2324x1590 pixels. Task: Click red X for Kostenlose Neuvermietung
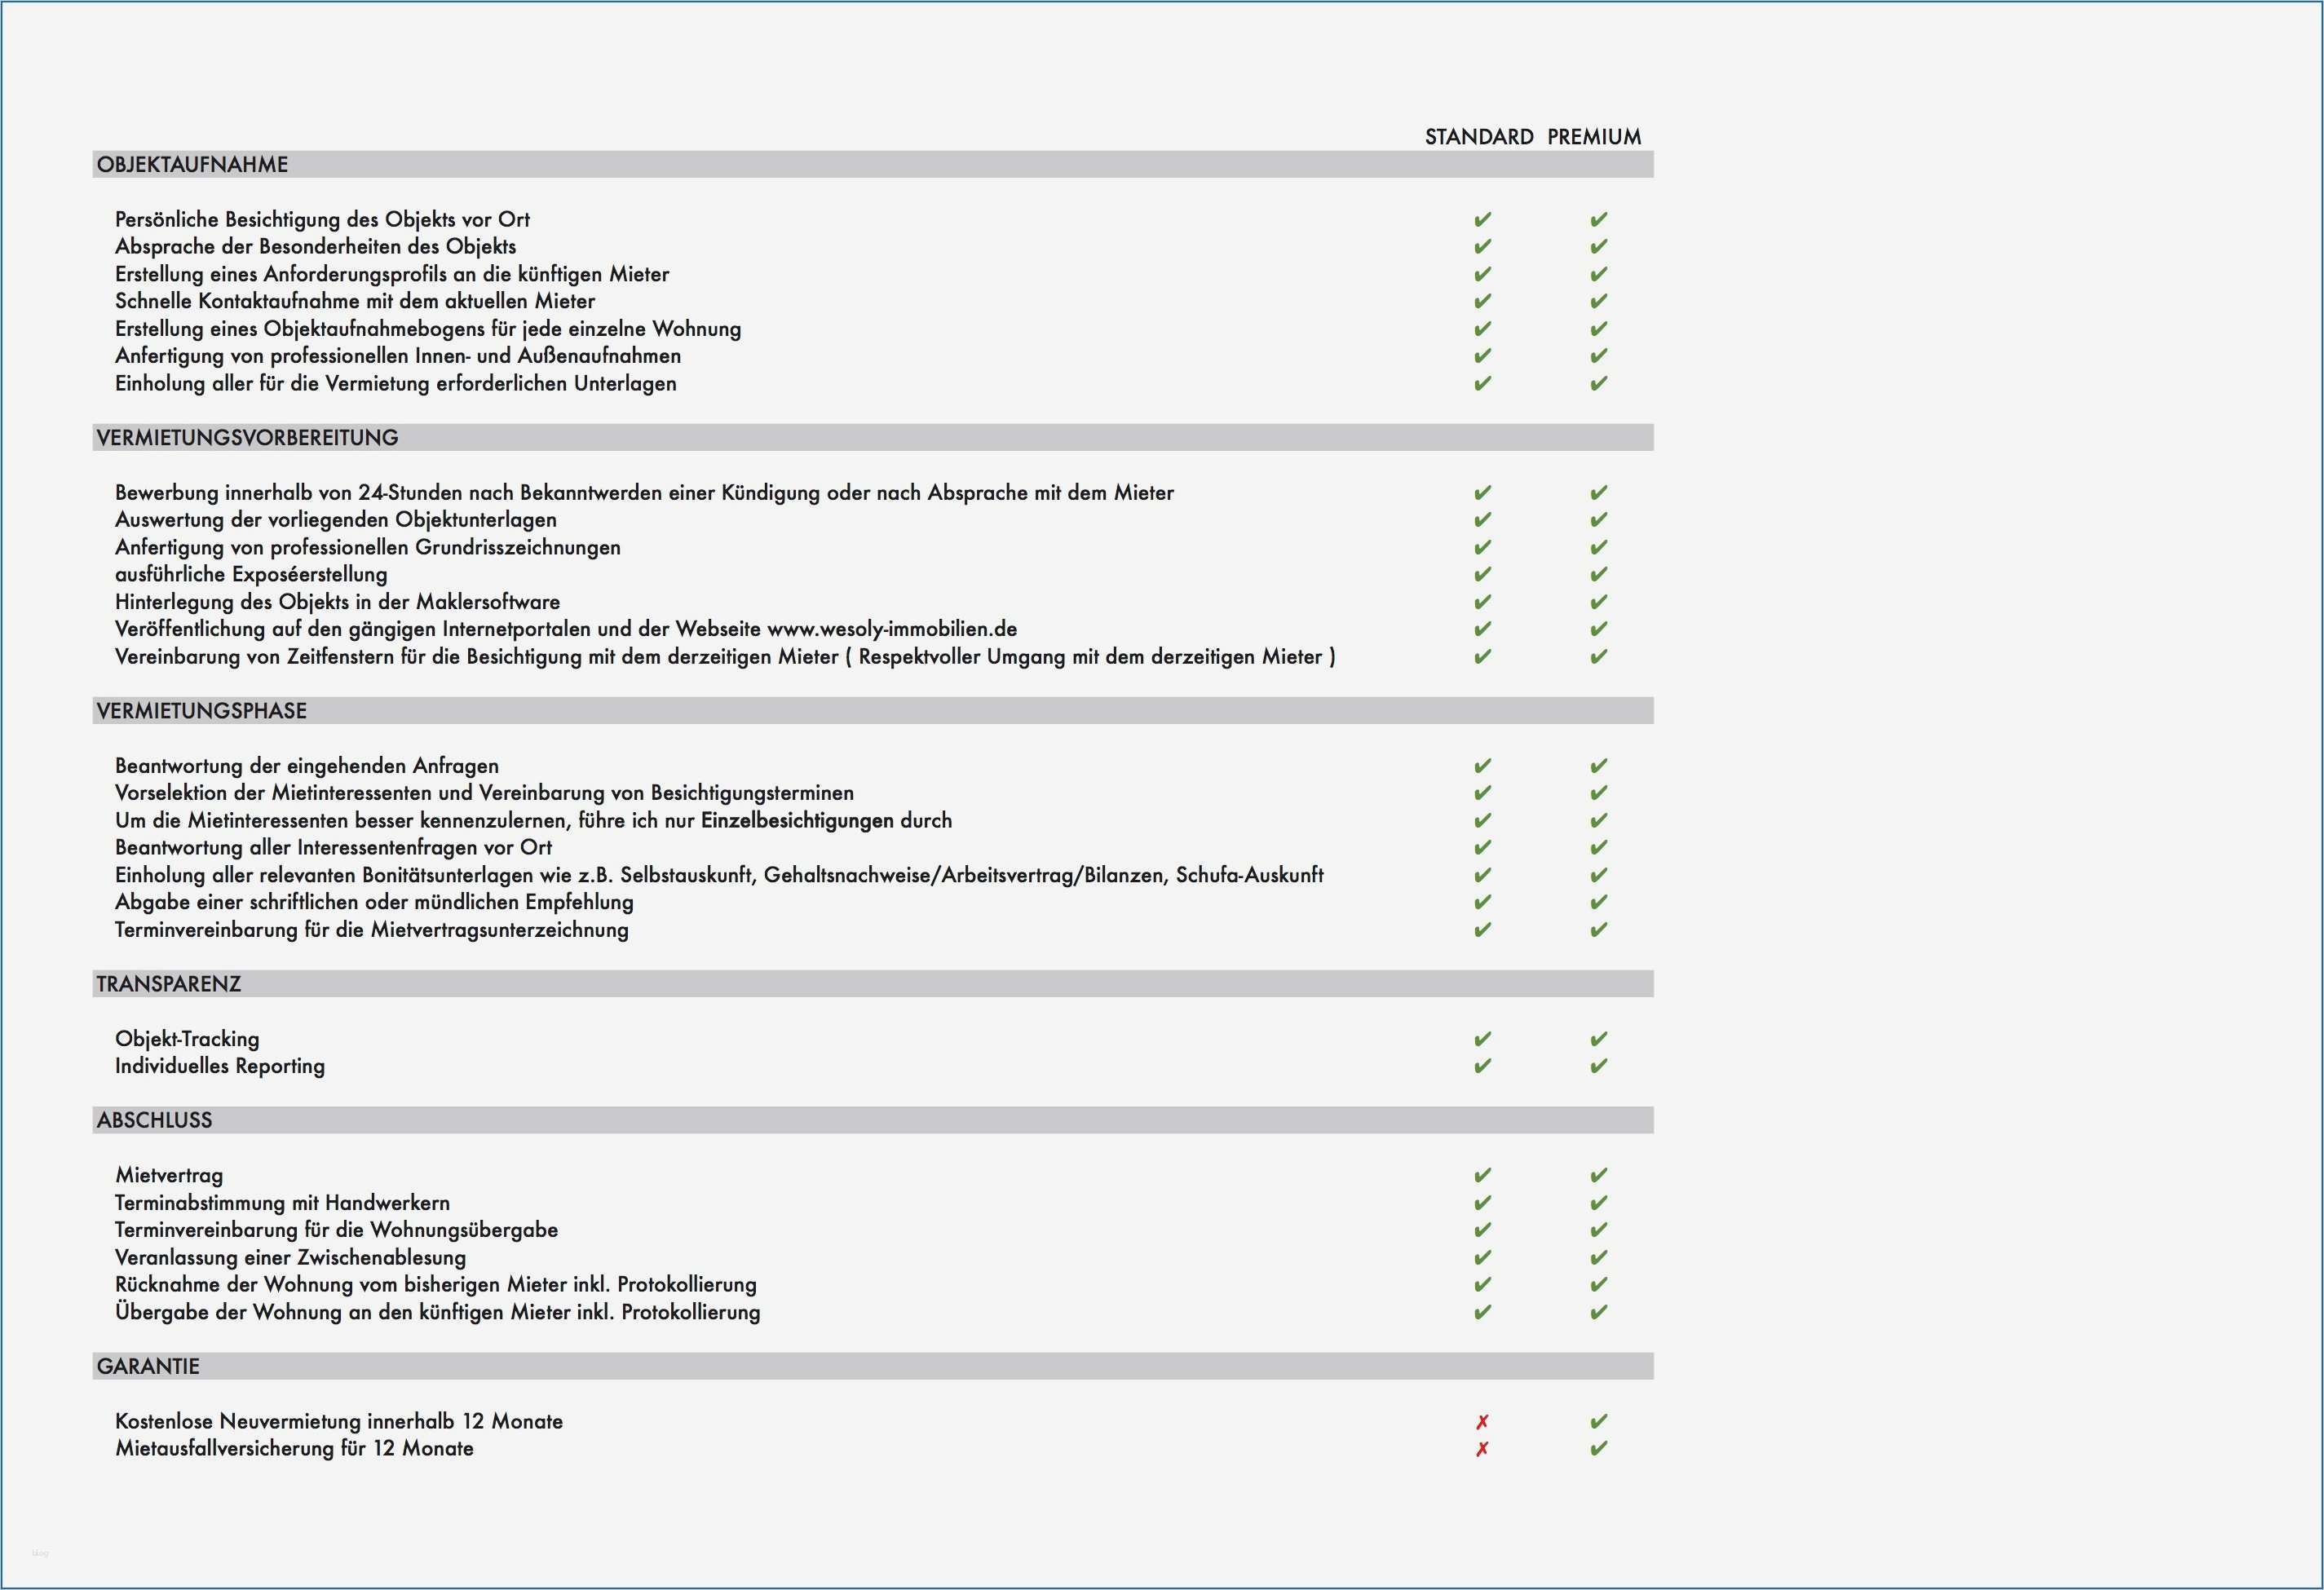(x=1482, y=1421)
